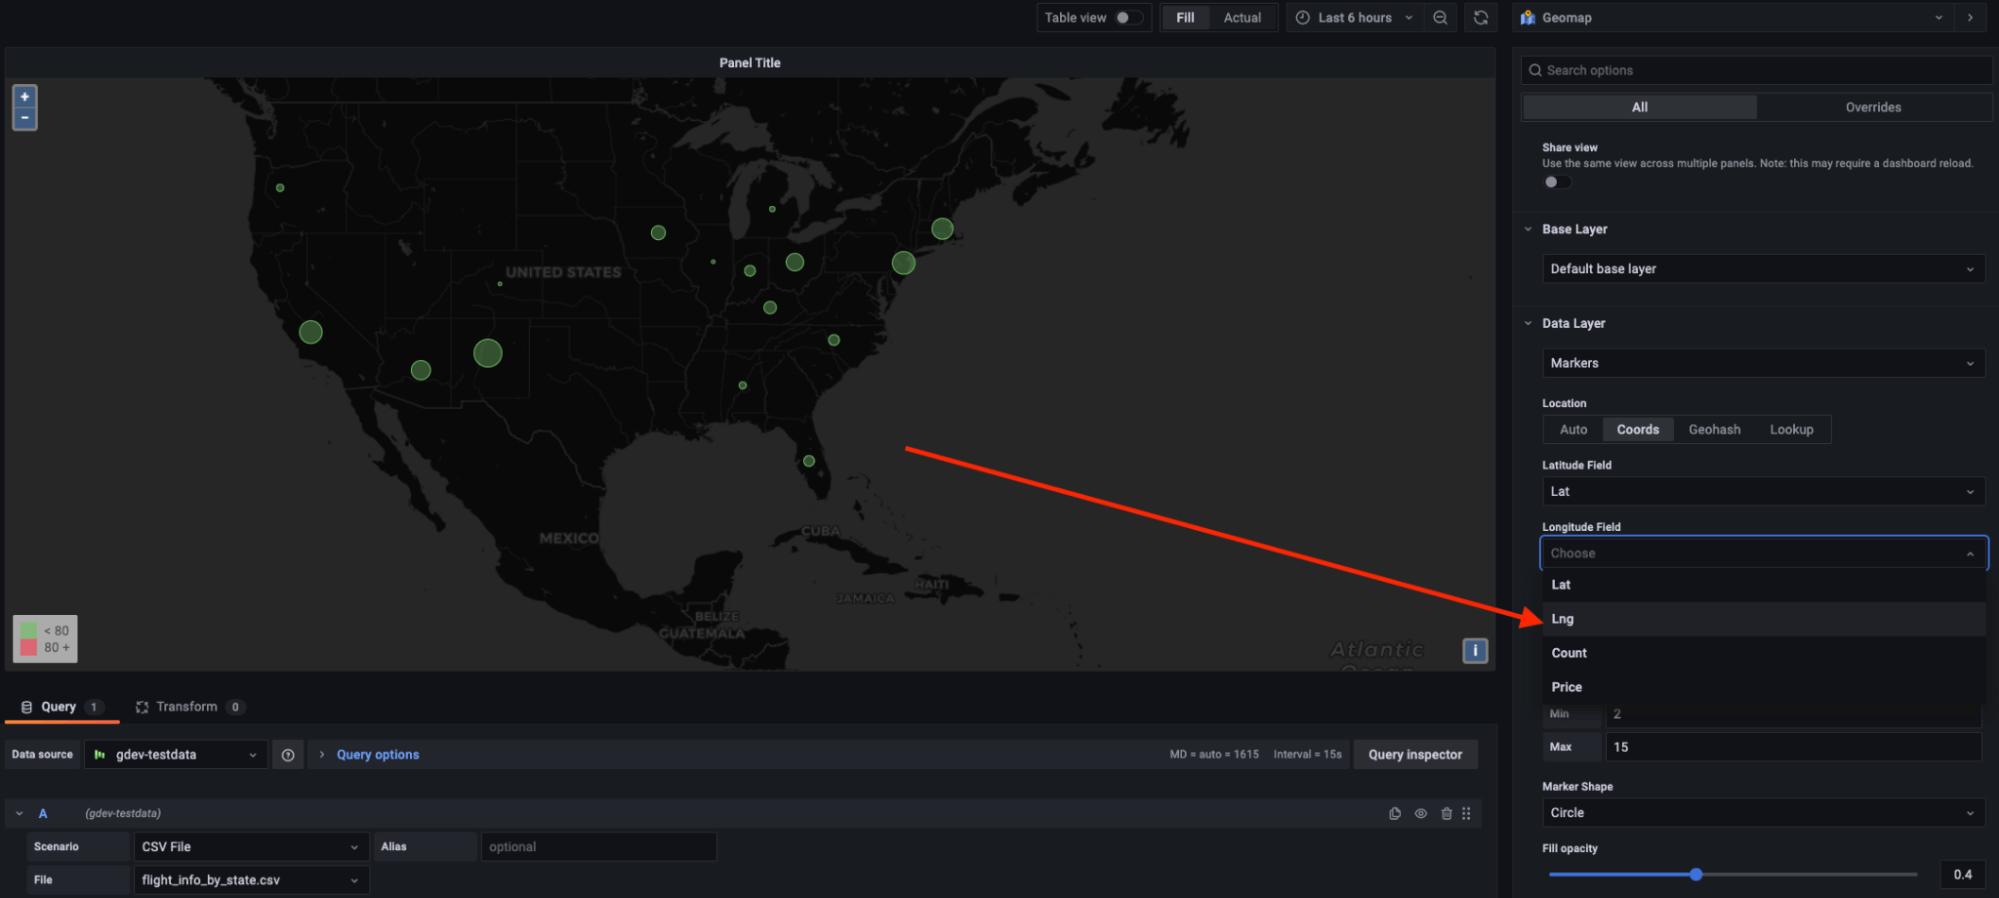Screen dimensions: 1999x898
Task: Turn on the Share view toggle
Action: point(1556,182)
